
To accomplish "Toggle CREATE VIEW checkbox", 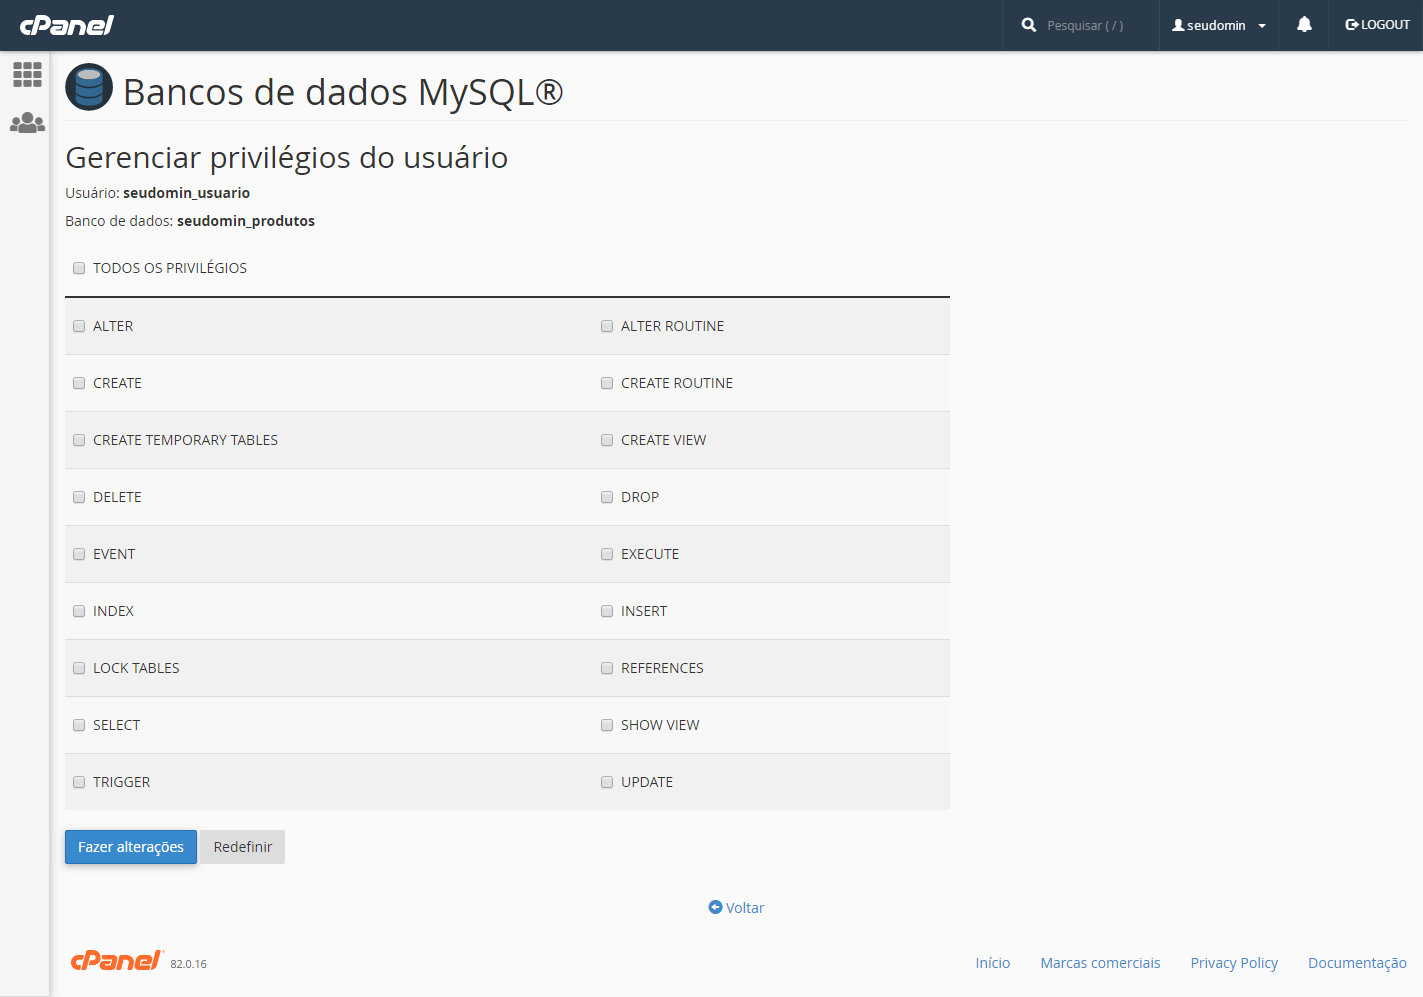I will 607,440.
